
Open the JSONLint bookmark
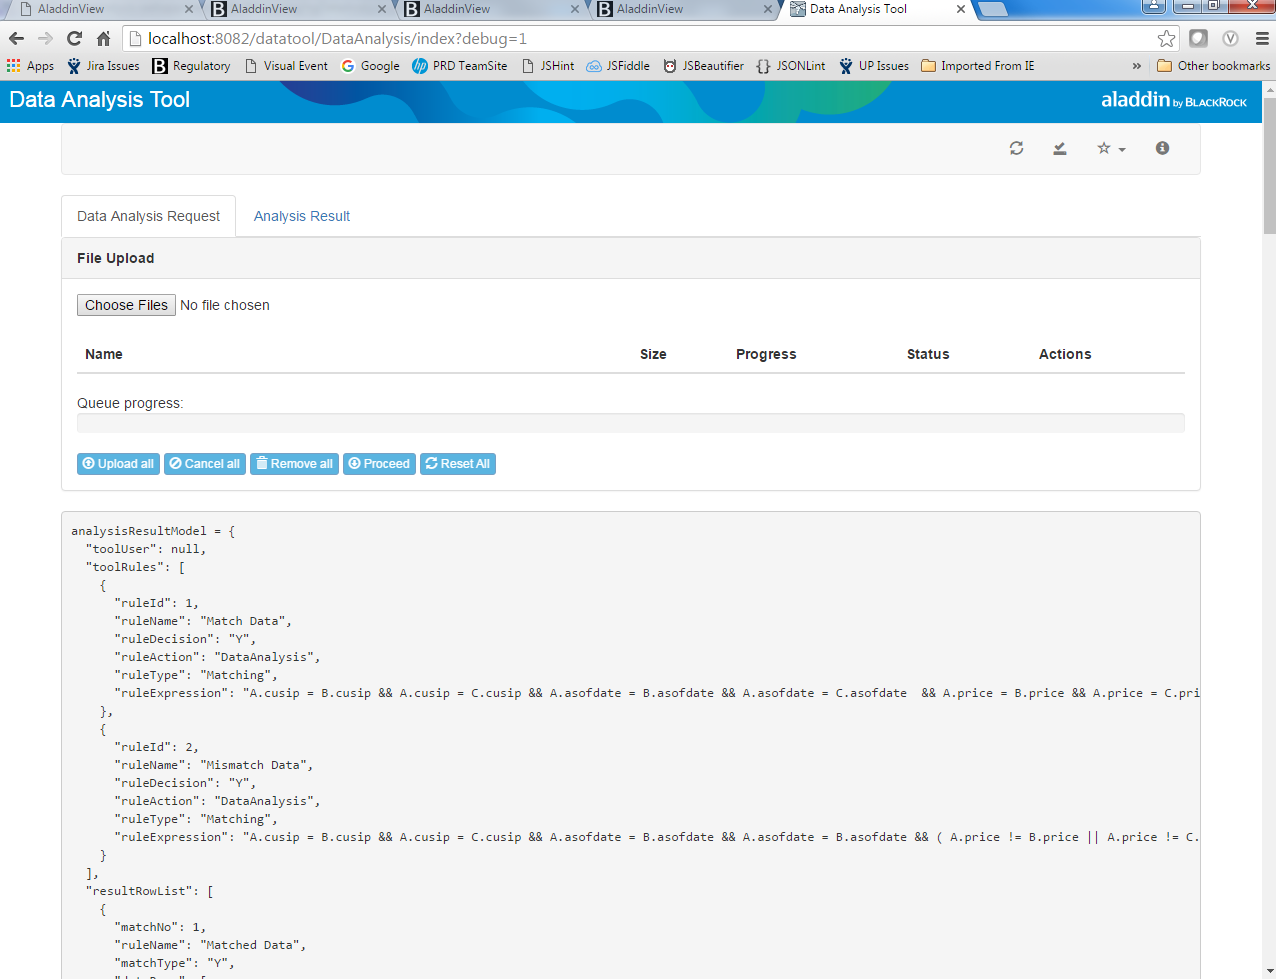point(791,66)
